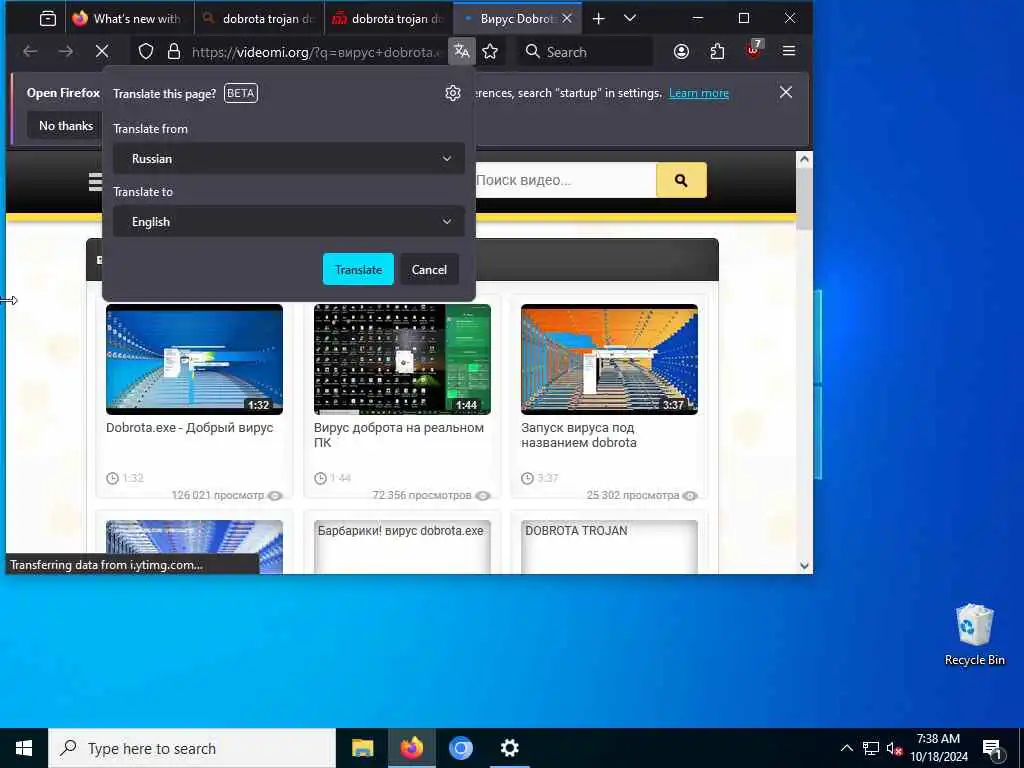List all tabs chevron
Image resolution: width=1024 pixels, height=768 pixels.
[630, 19]
